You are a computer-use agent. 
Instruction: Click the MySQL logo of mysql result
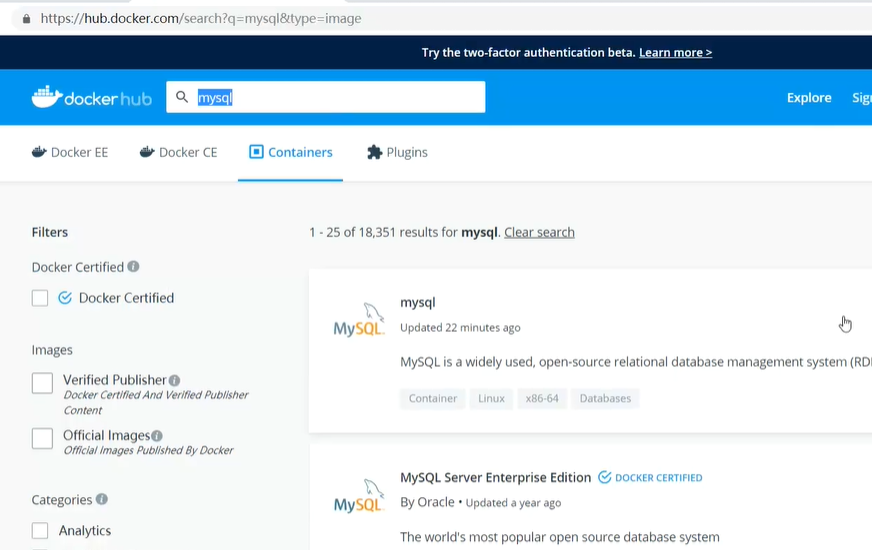pos(359,320)
